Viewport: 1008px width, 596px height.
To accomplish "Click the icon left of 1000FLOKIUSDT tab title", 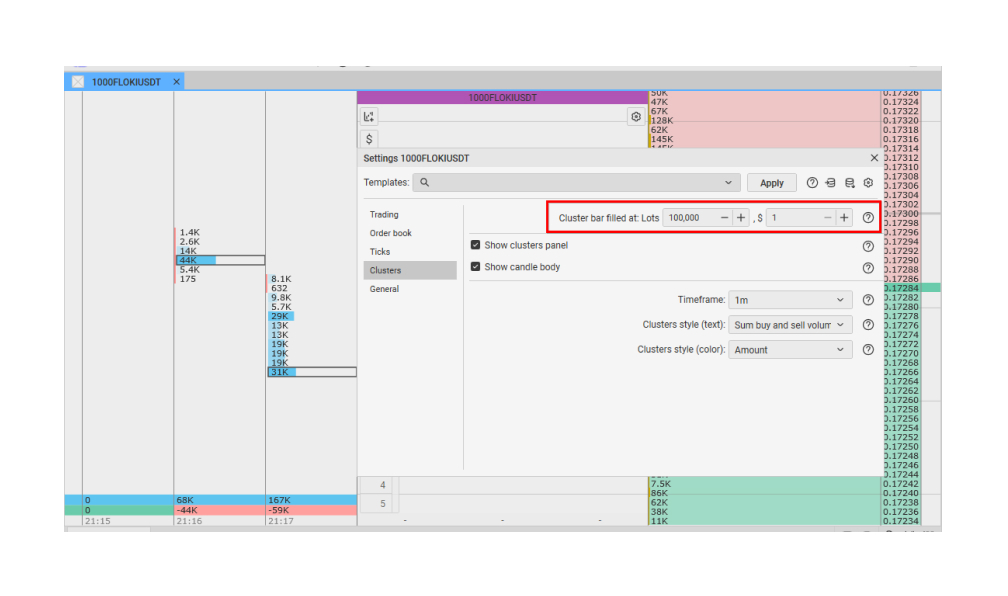I will (78, 82).
